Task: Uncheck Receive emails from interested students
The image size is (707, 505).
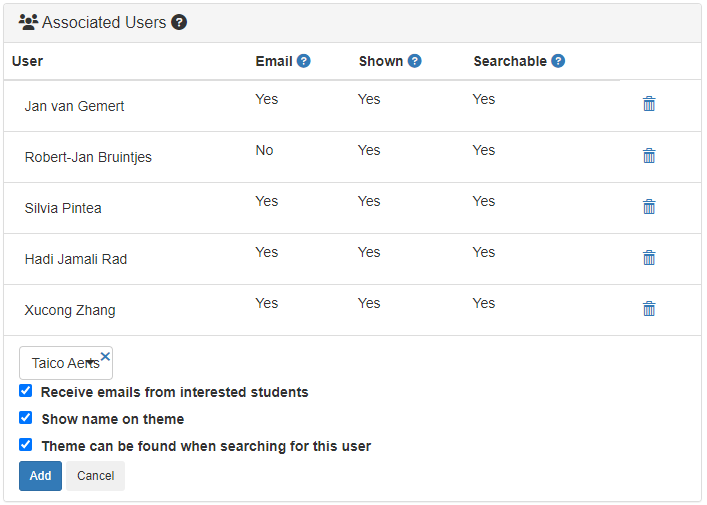Action: [26, 391]
